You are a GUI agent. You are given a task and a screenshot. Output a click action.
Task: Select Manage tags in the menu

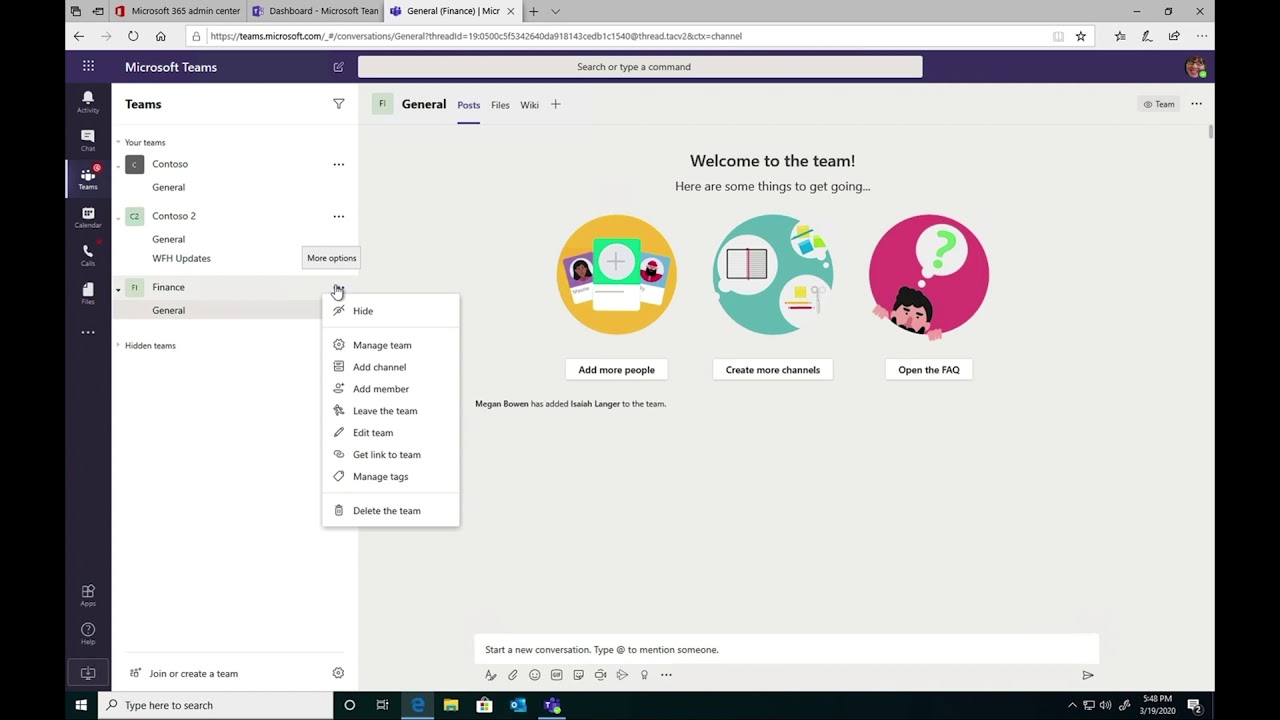pyautogui.click(x=390, y=477)
